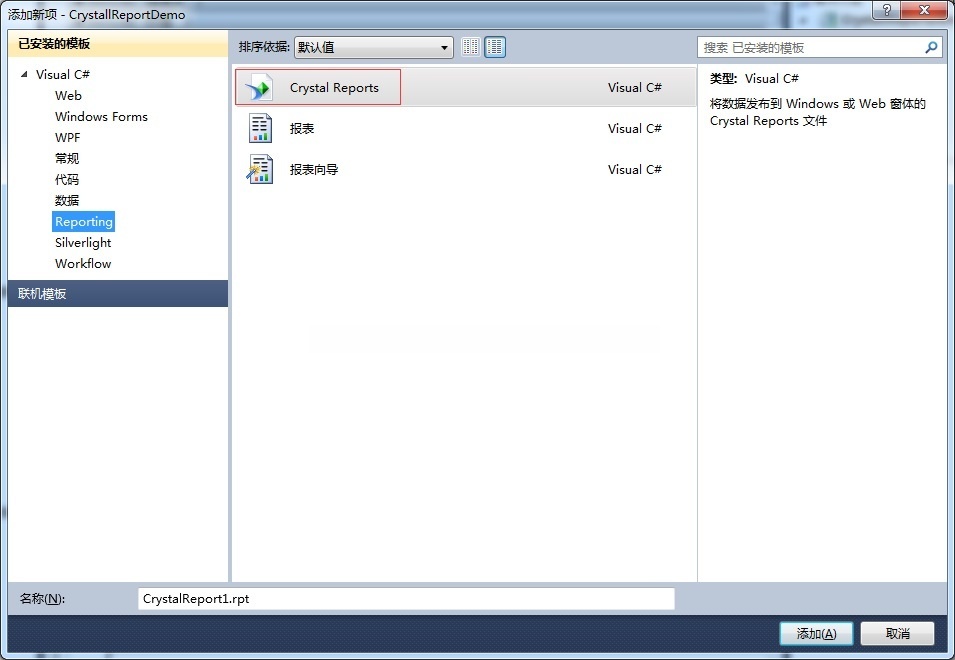Select the WPF category
The image size is (955, 660).
pos(68,138)
